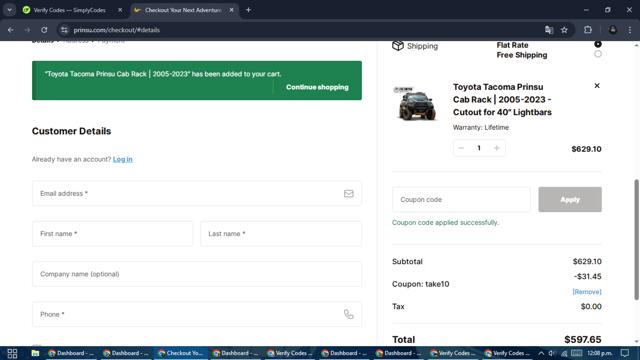Screen dimensions: 640x360
Task: Open the site information icon in address bar
Action: point(64,30)
